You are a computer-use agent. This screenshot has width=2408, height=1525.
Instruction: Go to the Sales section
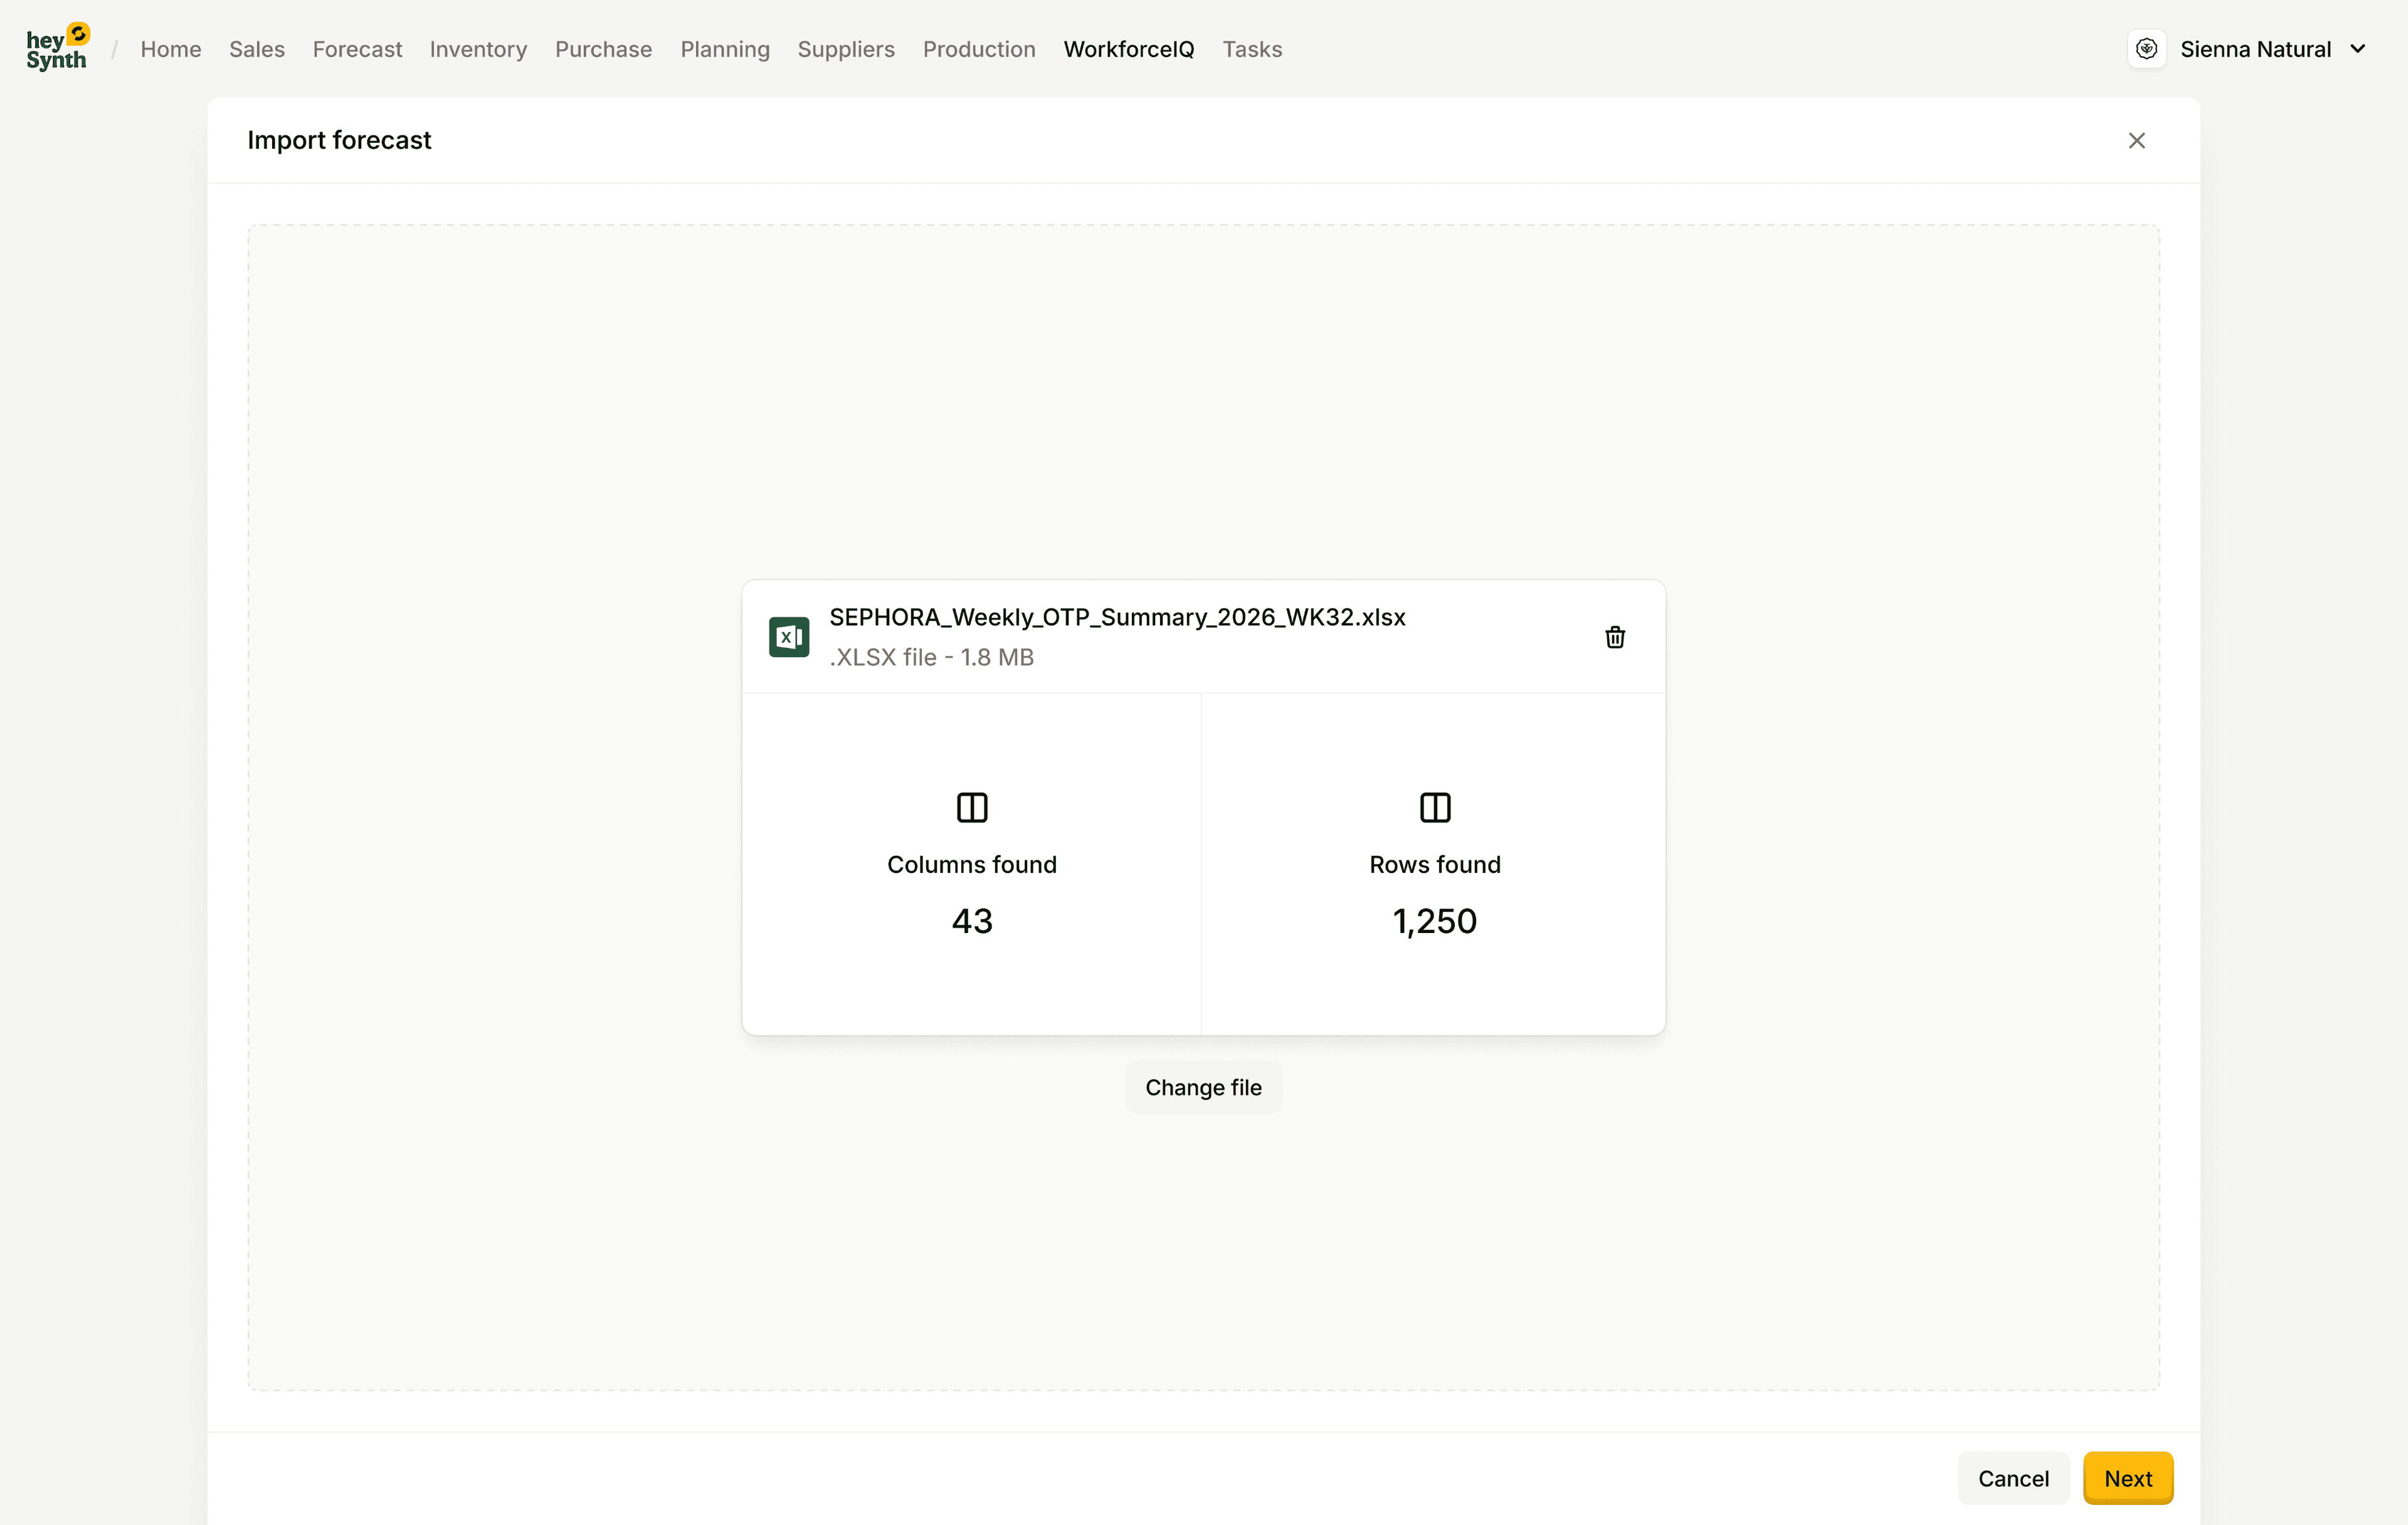(x=256, y=49)
